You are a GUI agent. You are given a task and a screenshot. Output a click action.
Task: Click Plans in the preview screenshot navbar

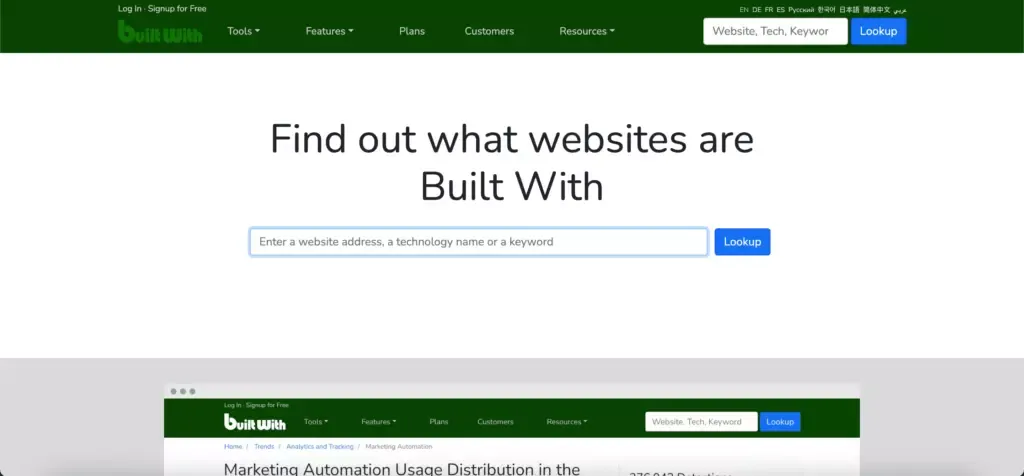tap(439, 422)
